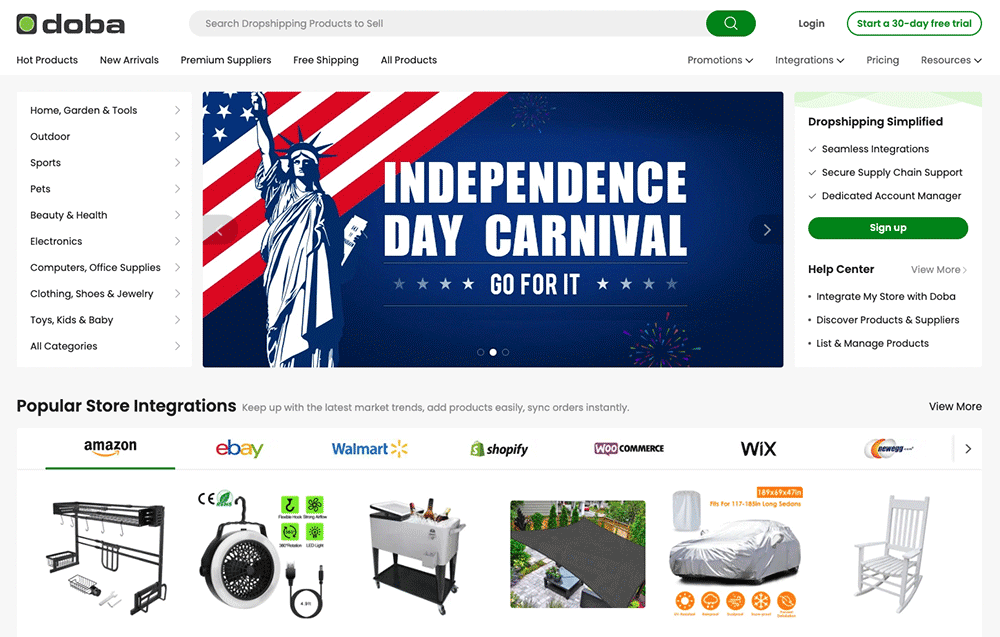The height and width of the screenshot is (637, 1000).
Task: Choose the Walmart integration logo
Action: 369,449
